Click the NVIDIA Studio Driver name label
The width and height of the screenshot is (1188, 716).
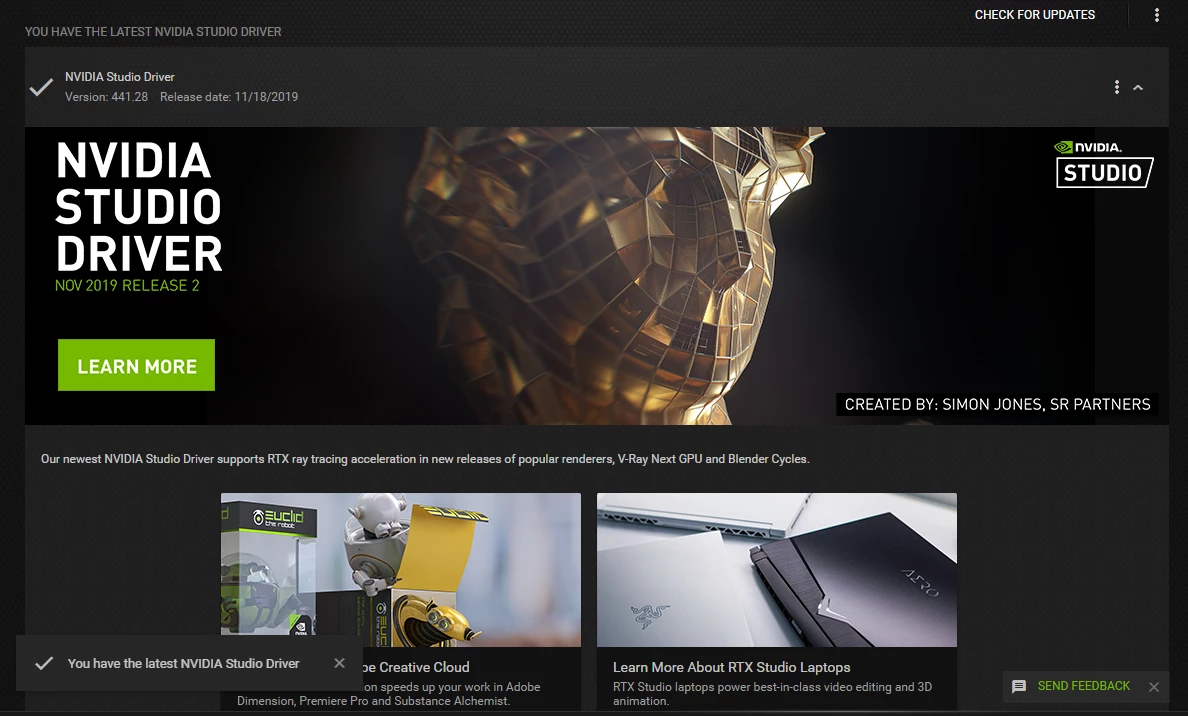120,77
